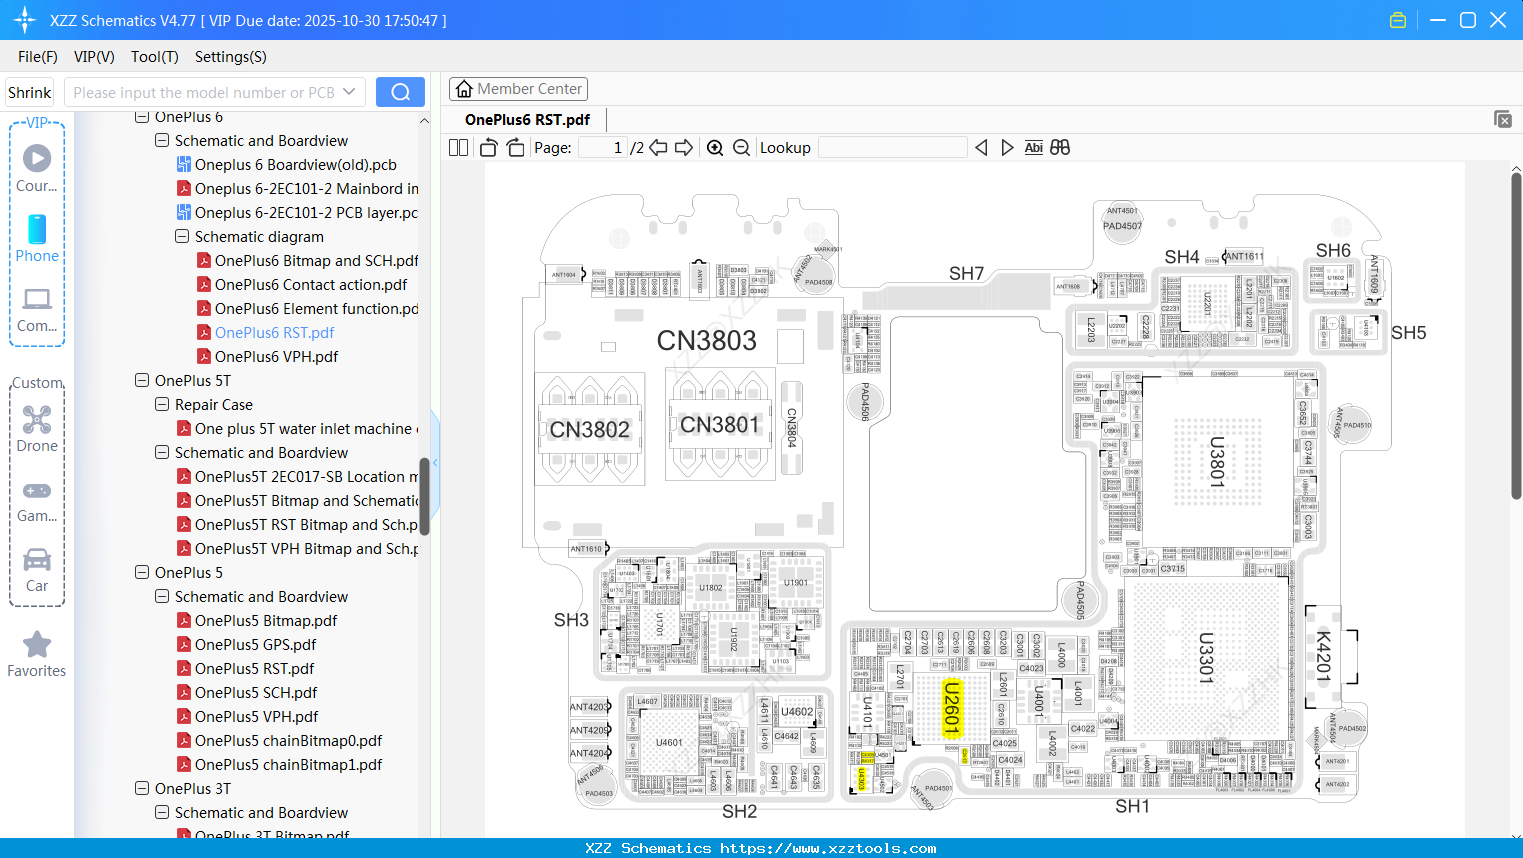Toggle the two-page layout icon

[x=459, y=148]
